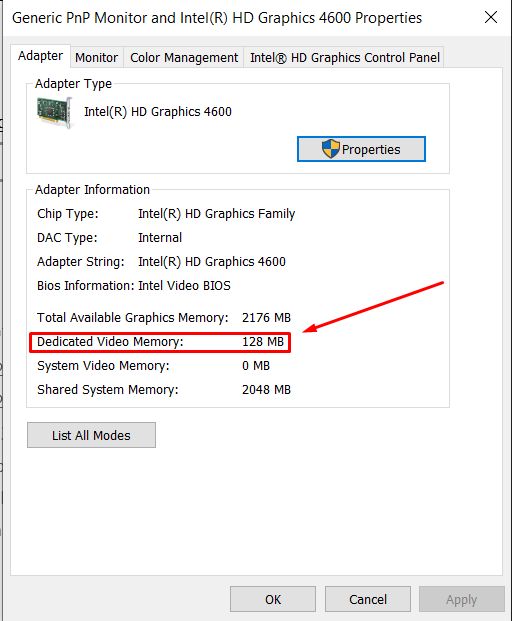Click the 2176 MB total memory value
The image size is (512, 621).
tap(266, 318)
